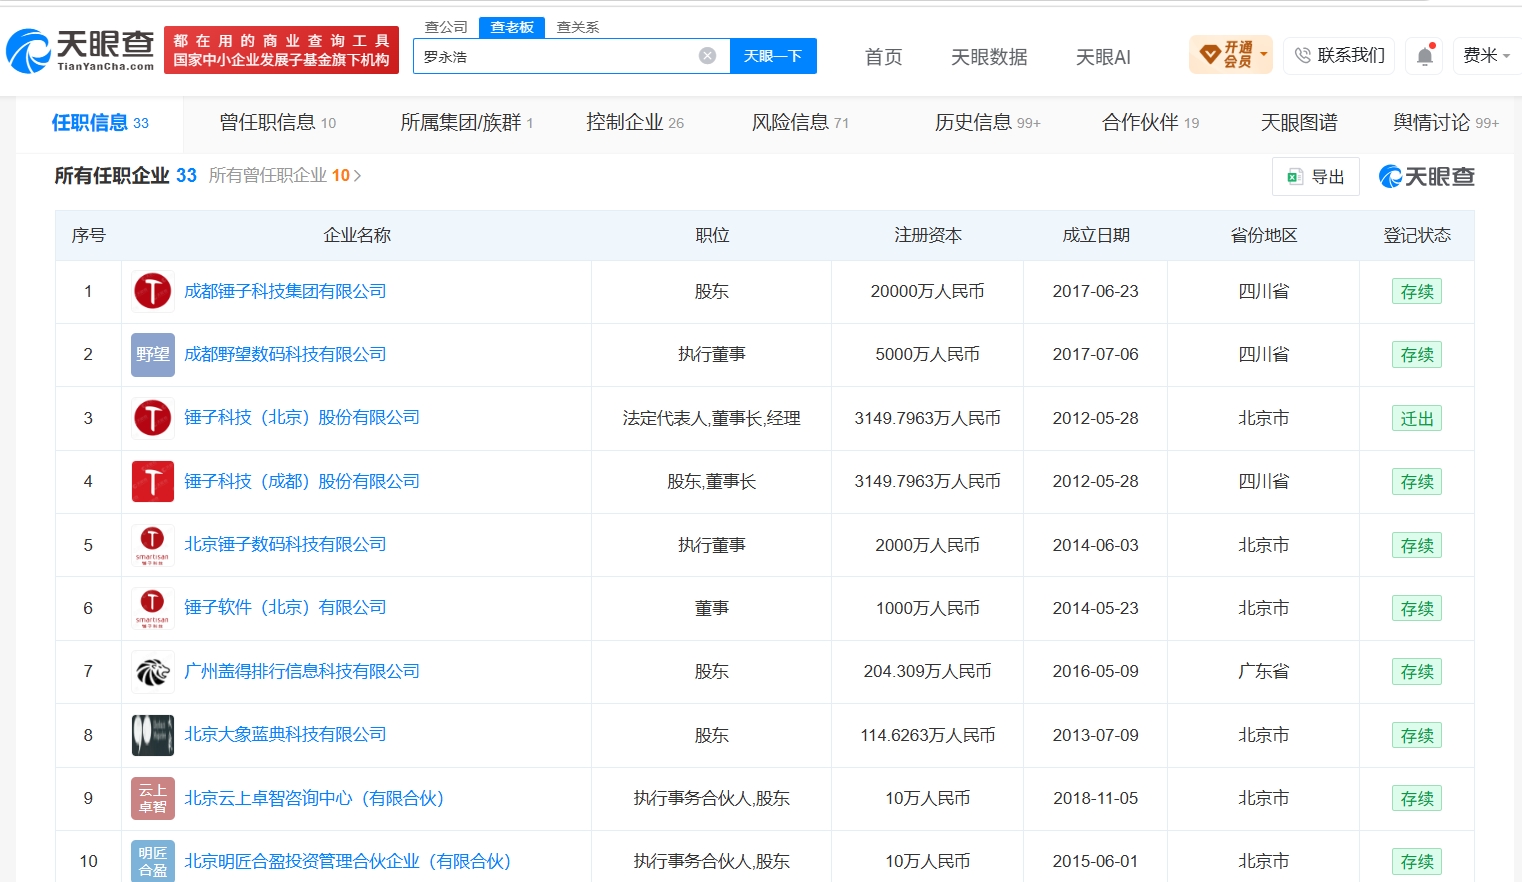Open the 天眼图谱 tab
1522x882 pixels.
[1299, 123]
